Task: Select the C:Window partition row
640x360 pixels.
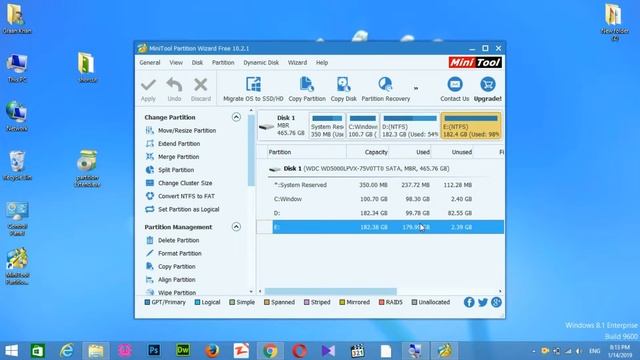Action: coord(380,199)
